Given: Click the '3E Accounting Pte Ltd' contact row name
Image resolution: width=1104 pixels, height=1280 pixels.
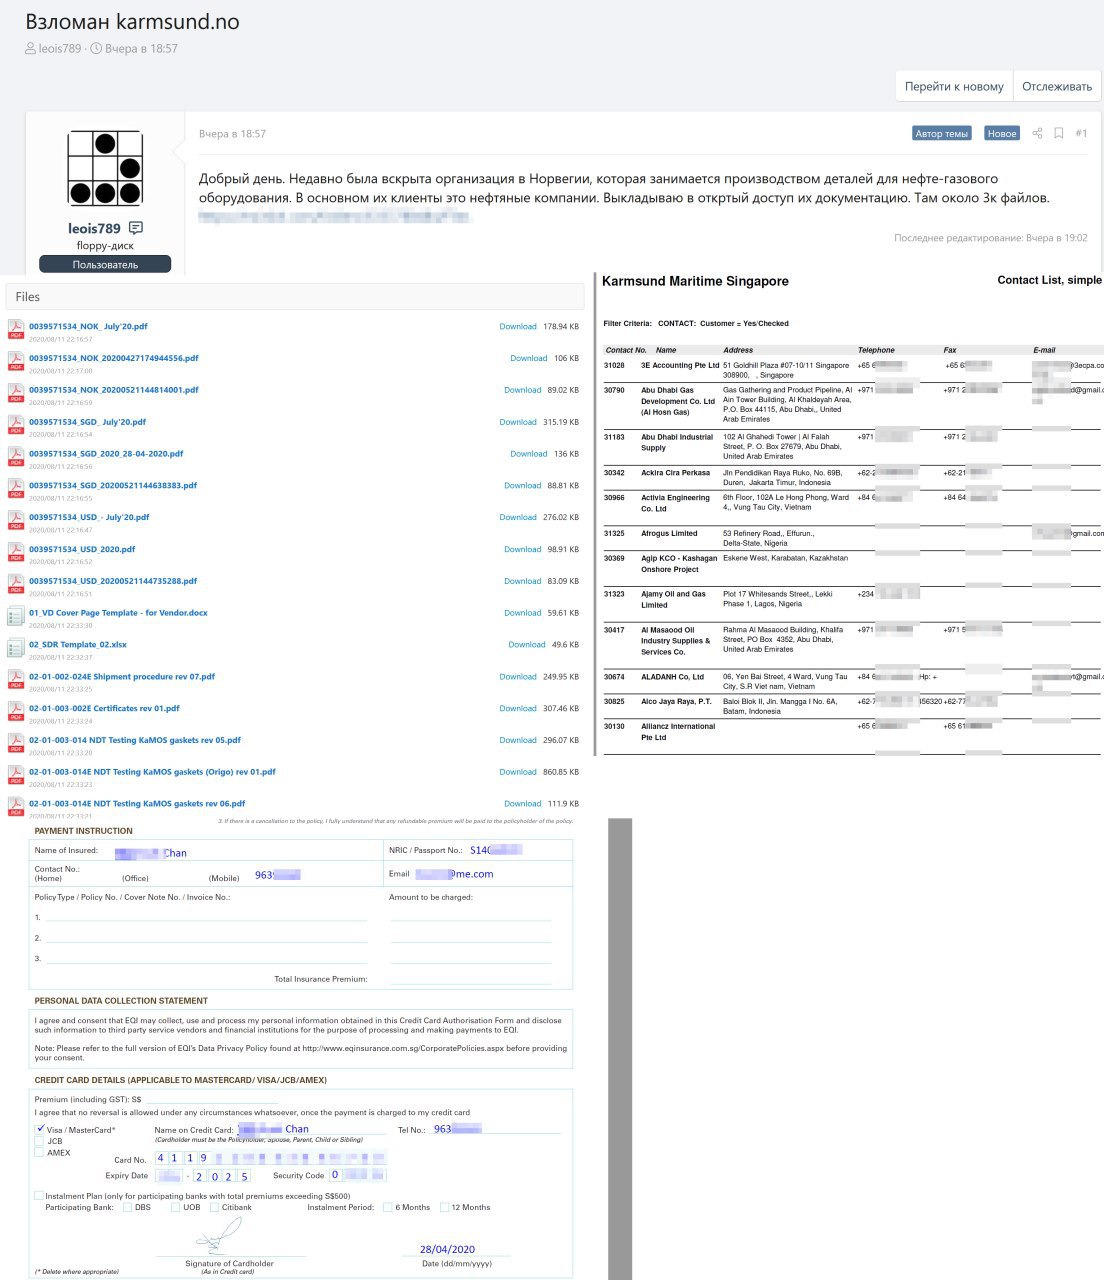Looking at the screenshot, I should pyautogui.click(x=680, y=365).
